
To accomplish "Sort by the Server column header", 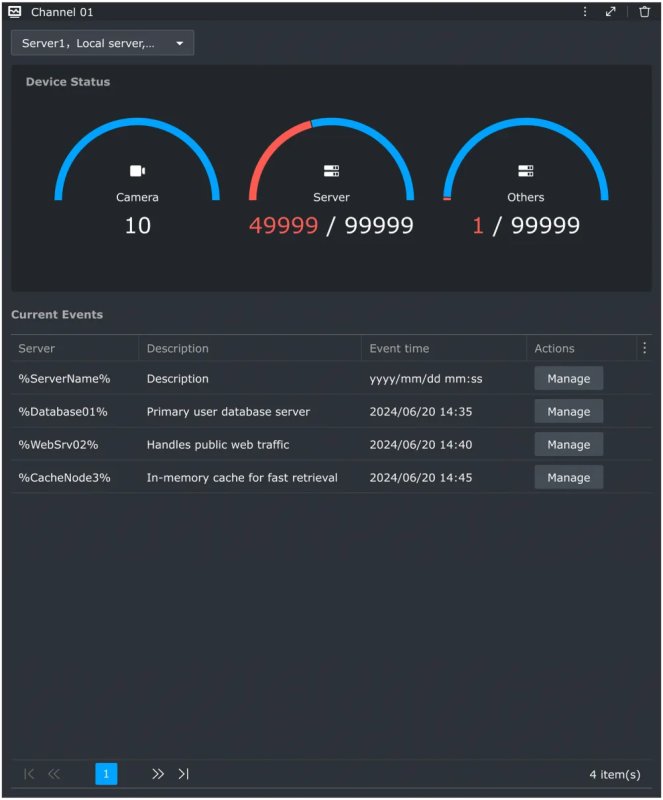I will click(x=37, y=348).
